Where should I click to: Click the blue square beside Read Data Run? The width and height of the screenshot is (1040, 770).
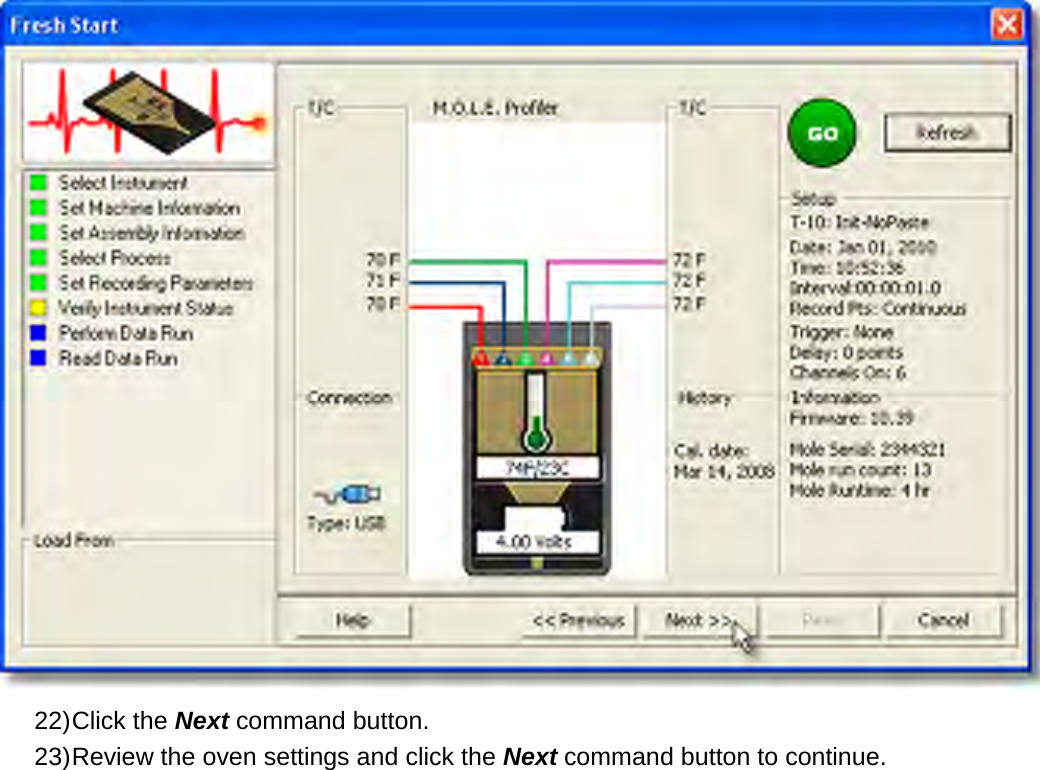tap(38, 358)
